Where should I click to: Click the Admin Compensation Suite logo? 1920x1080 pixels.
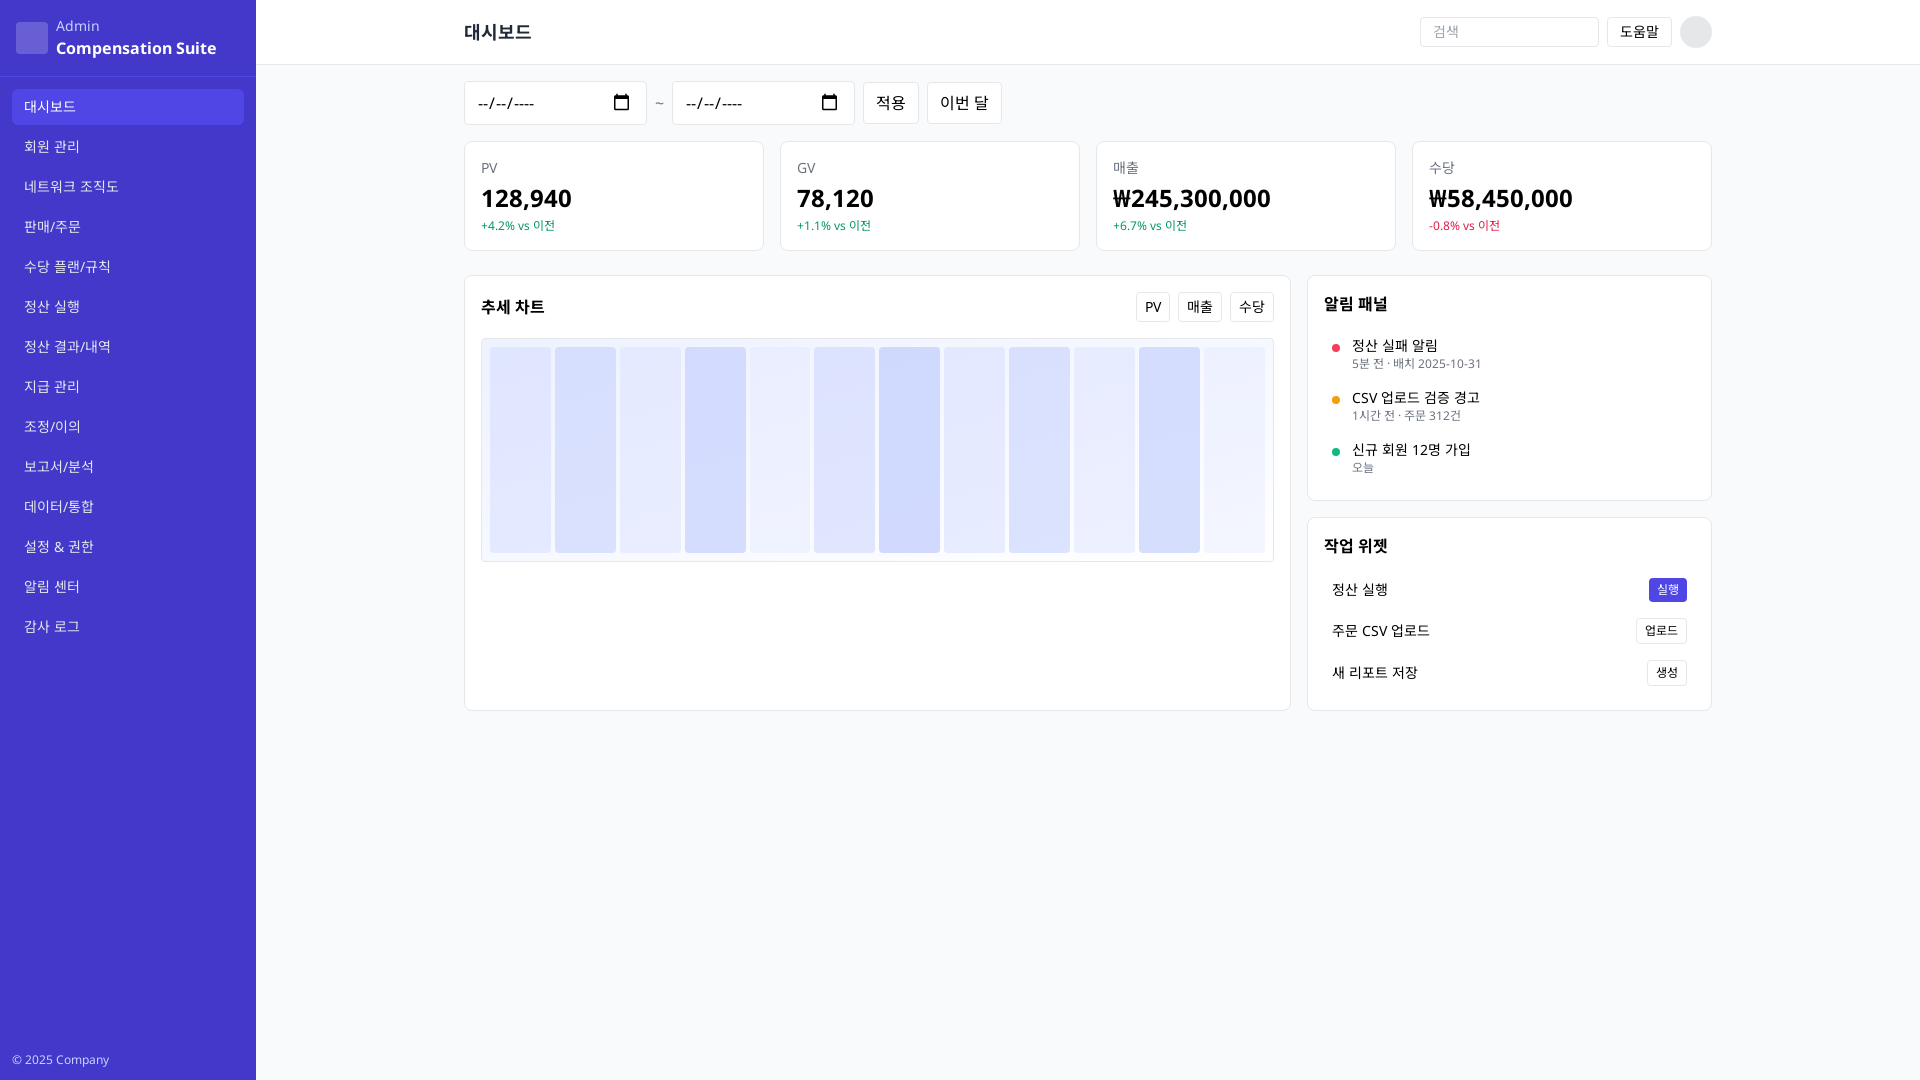click(115, 37)
